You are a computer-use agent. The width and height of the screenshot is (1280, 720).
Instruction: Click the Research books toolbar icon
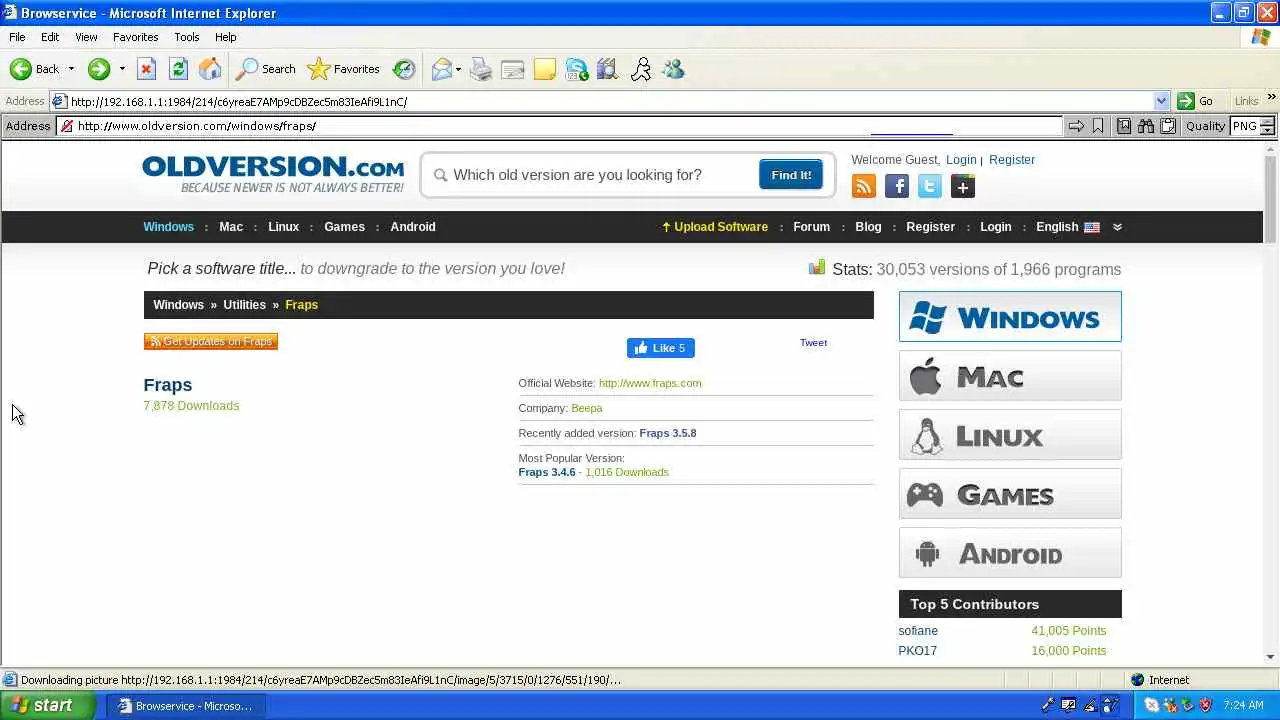(x=608, y=69)
